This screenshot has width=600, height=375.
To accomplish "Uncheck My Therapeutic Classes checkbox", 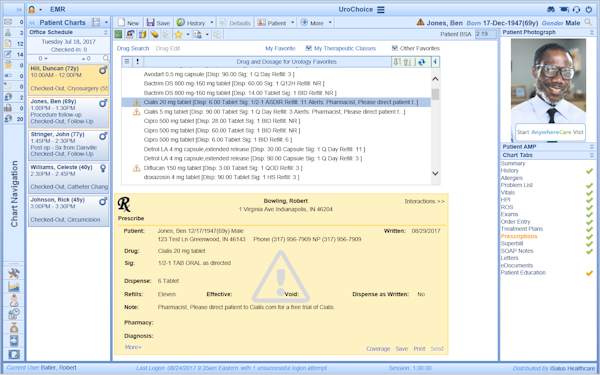I will (x=309, y=48).
